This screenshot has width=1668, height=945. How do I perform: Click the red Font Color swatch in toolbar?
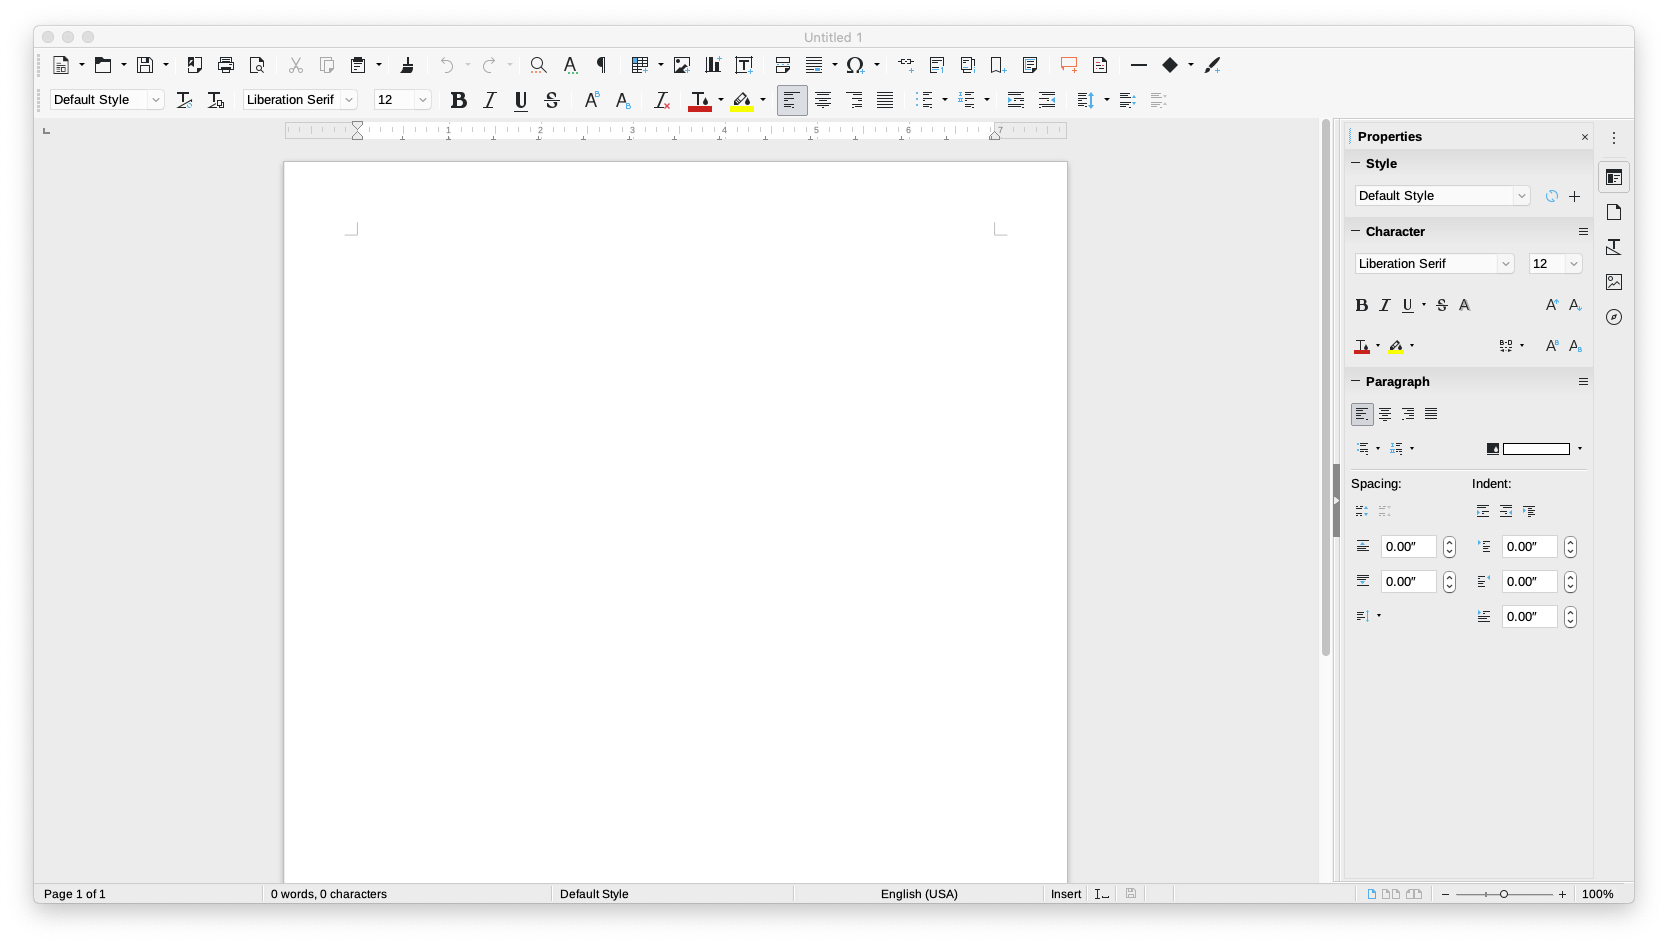tap(700, 100)
